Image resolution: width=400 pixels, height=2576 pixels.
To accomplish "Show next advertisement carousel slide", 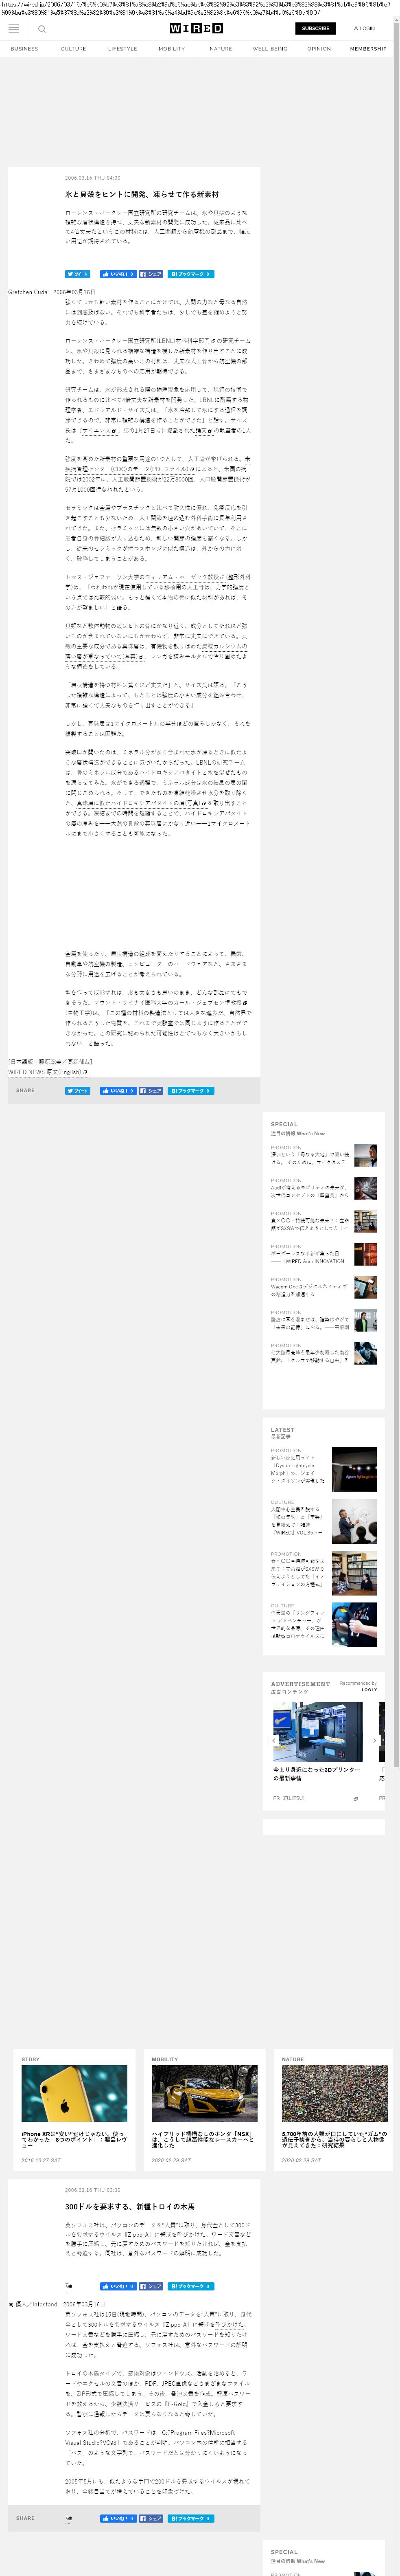I will (375, 1740).
